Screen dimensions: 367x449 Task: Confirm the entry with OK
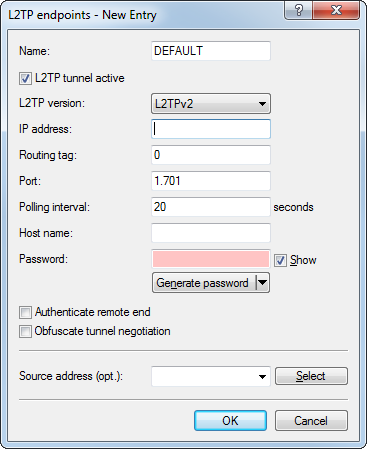(x=230, y=421)
